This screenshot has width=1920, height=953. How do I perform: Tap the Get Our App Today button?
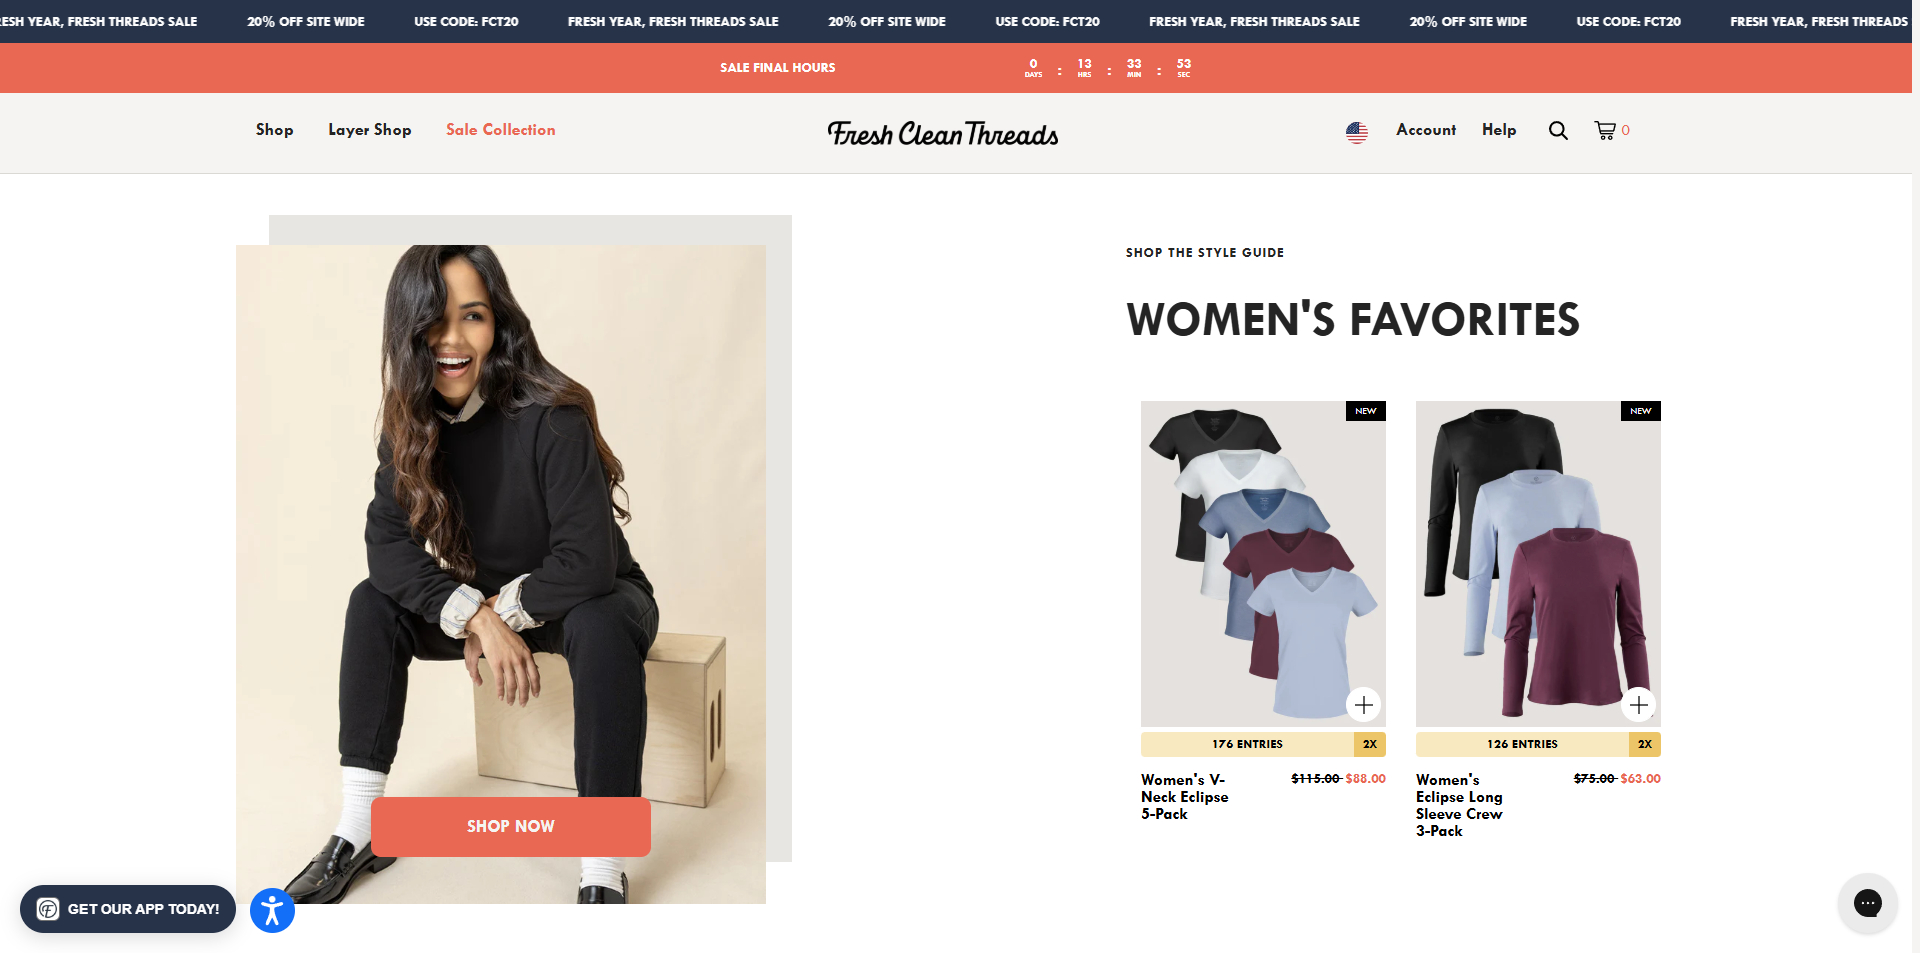tap(128, 909)
